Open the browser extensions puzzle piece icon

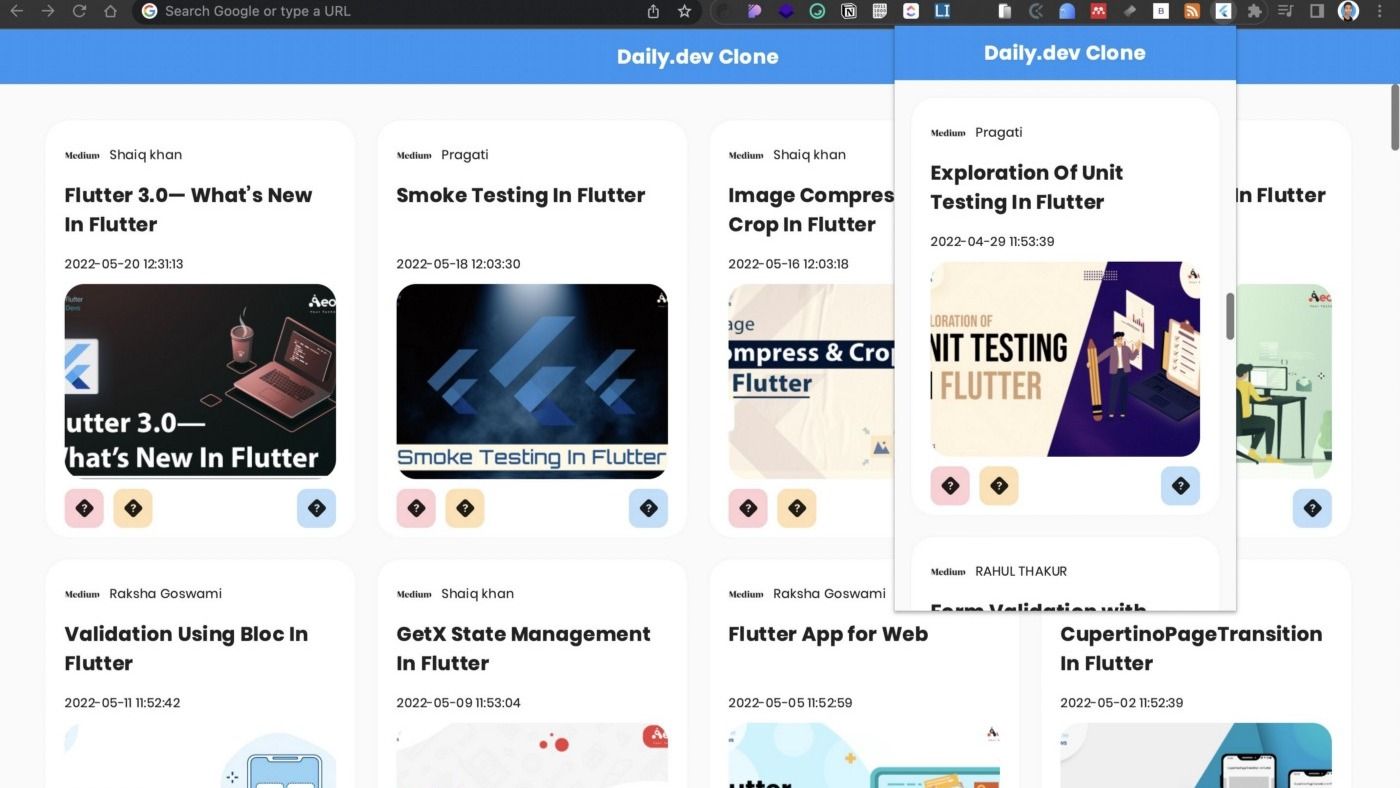pos(1258,11)
